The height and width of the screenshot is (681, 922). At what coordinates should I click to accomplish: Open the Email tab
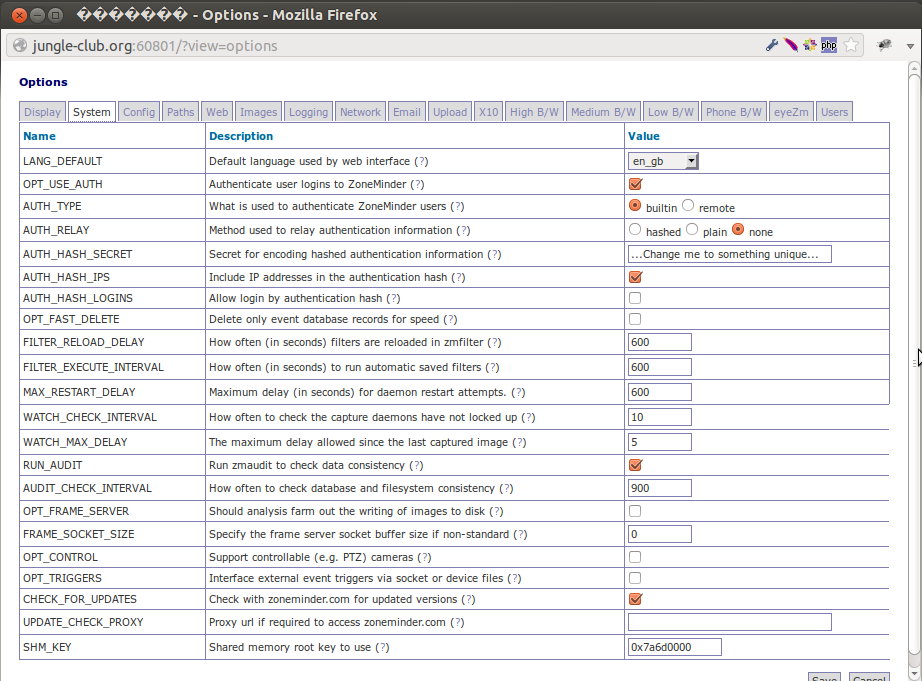[407, 112]
